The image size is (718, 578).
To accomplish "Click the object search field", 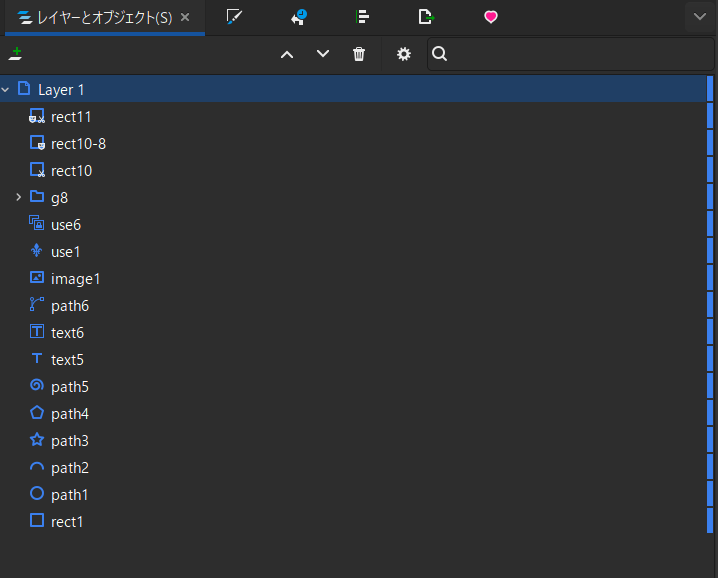I will click(x=570, y=54).
